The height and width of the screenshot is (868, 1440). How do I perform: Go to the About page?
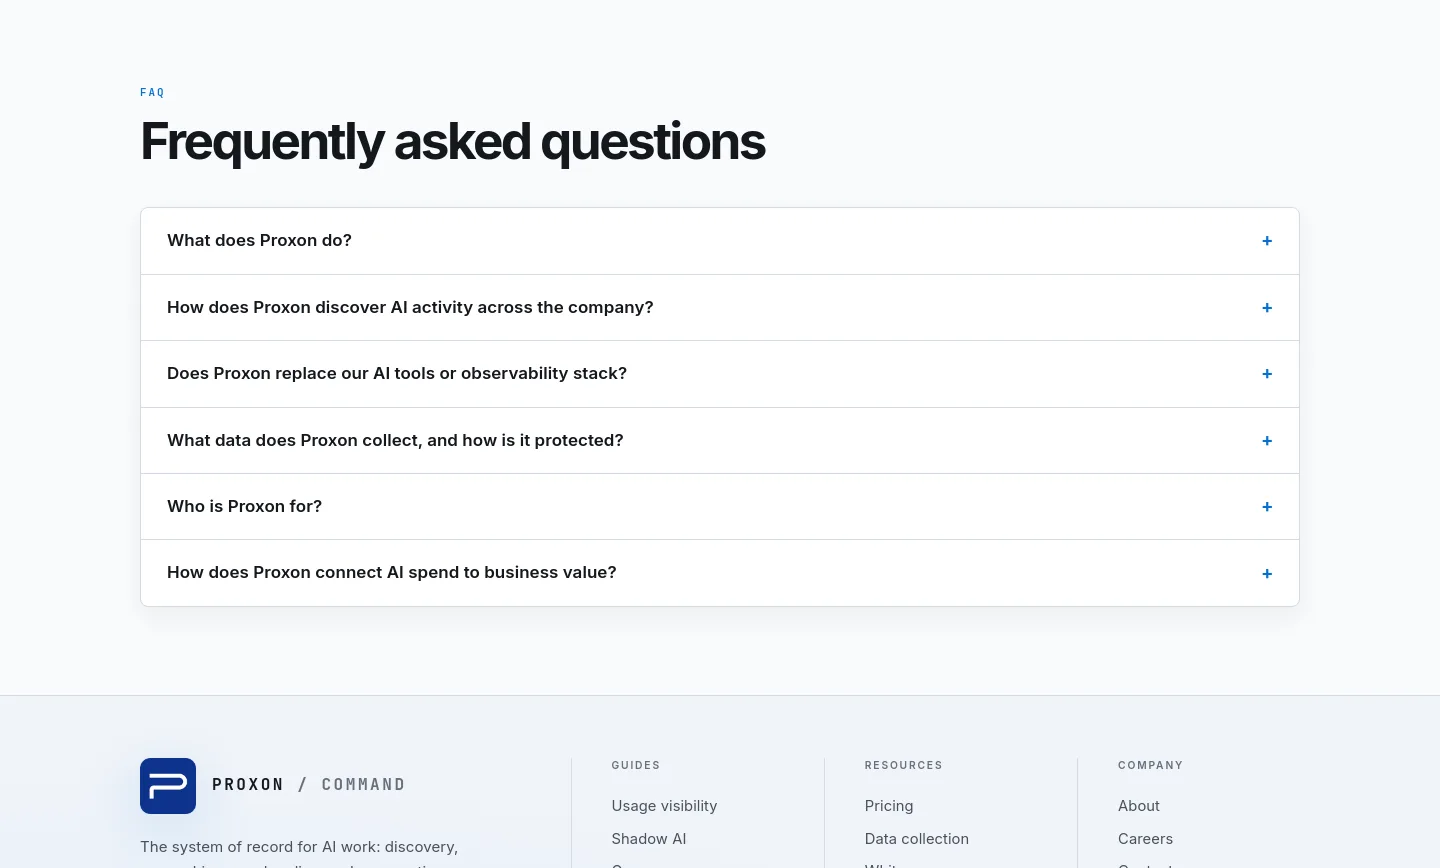(x=1139, y=806)
